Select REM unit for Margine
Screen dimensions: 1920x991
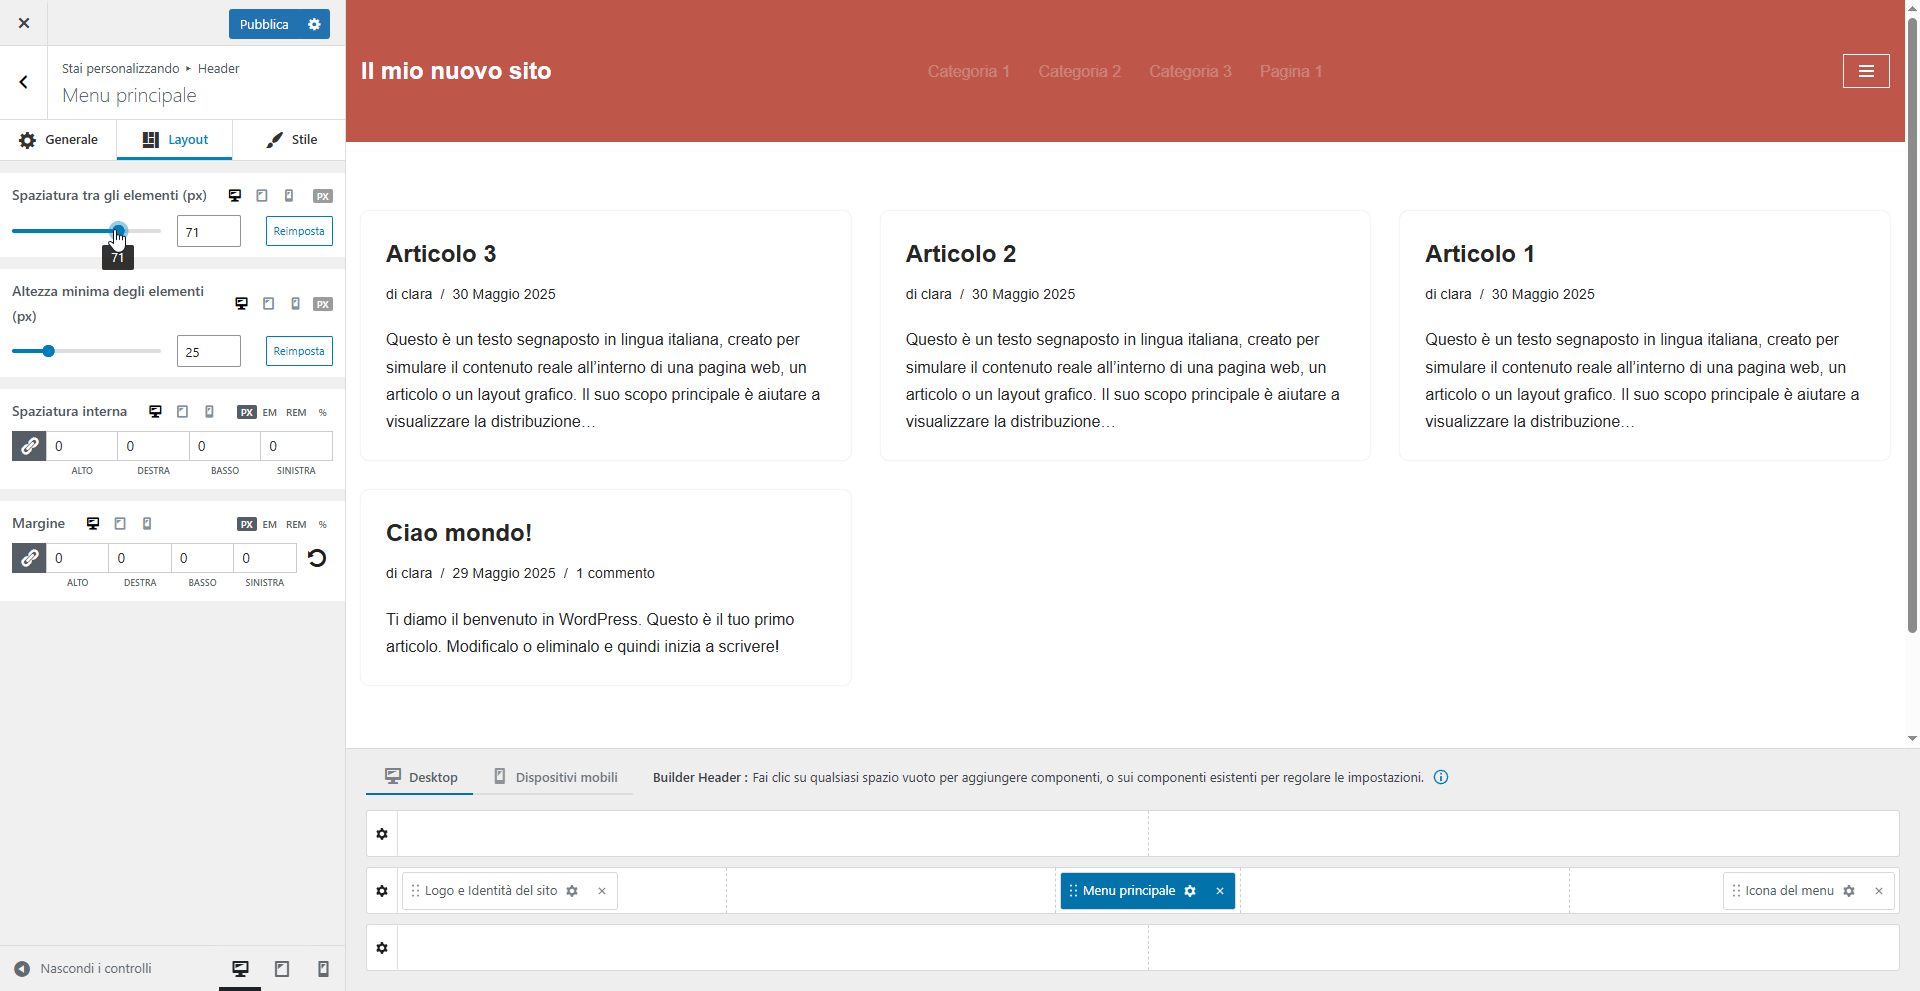pos(296,524)
